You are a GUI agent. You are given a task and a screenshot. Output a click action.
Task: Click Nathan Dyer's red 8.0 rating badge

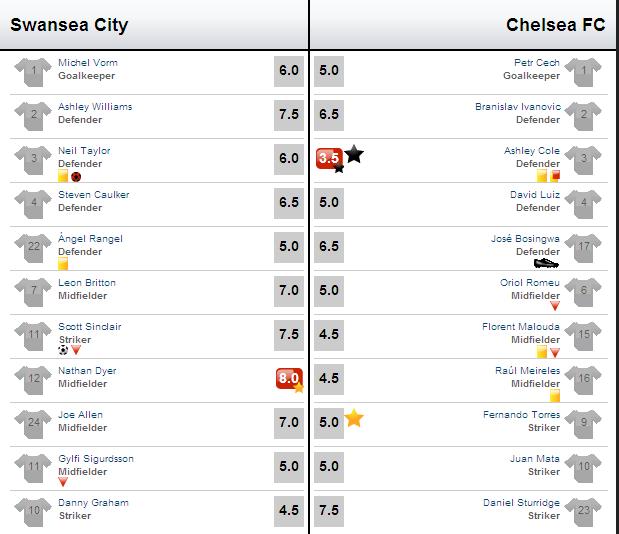click(289, 379)
